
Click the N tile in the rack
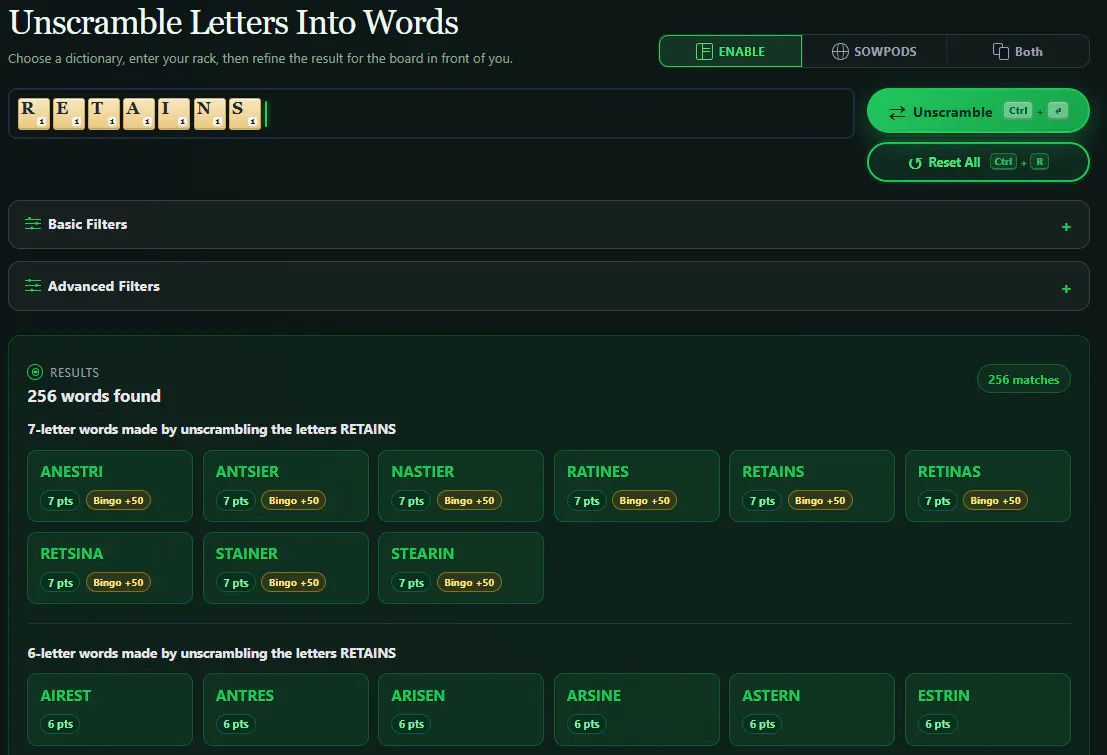click(210, 114)
